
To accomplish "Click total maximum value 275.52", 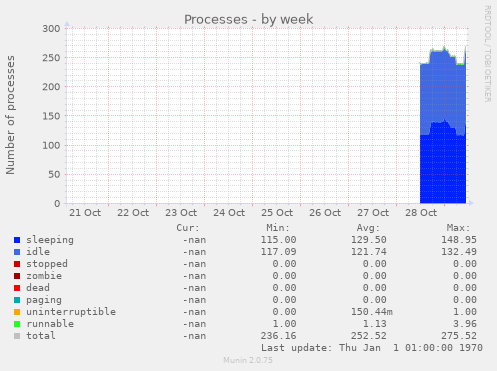I will [459, 336].
